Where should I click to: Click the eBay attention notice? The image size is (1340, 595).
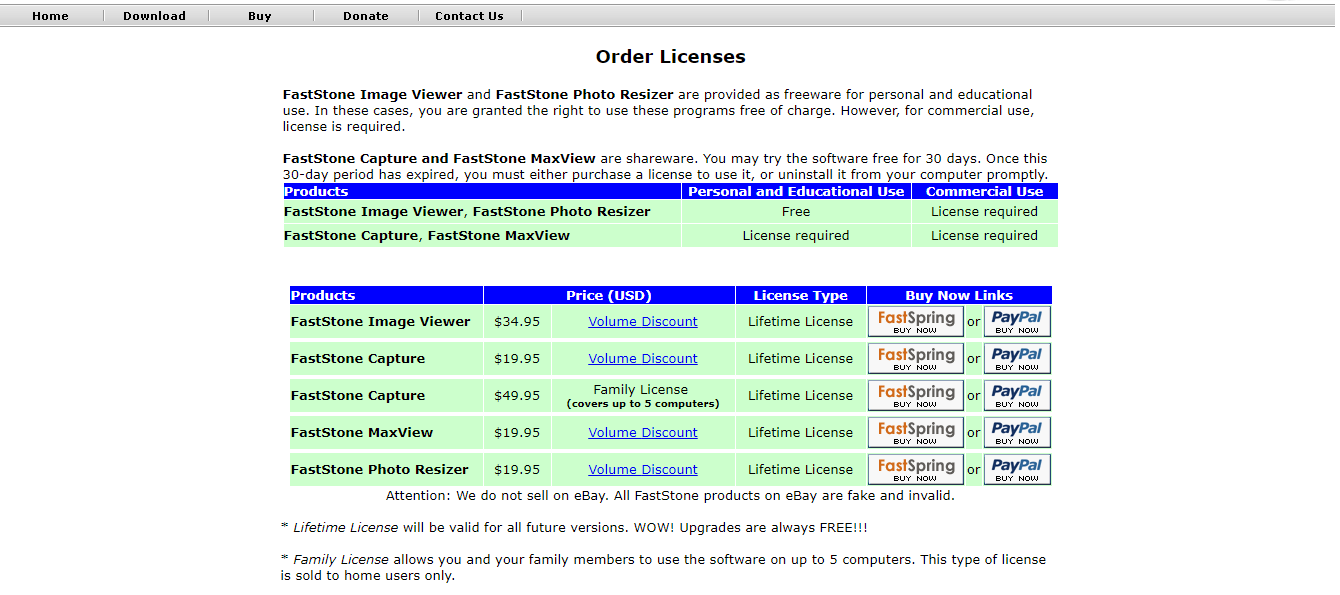tap(670, 496)
